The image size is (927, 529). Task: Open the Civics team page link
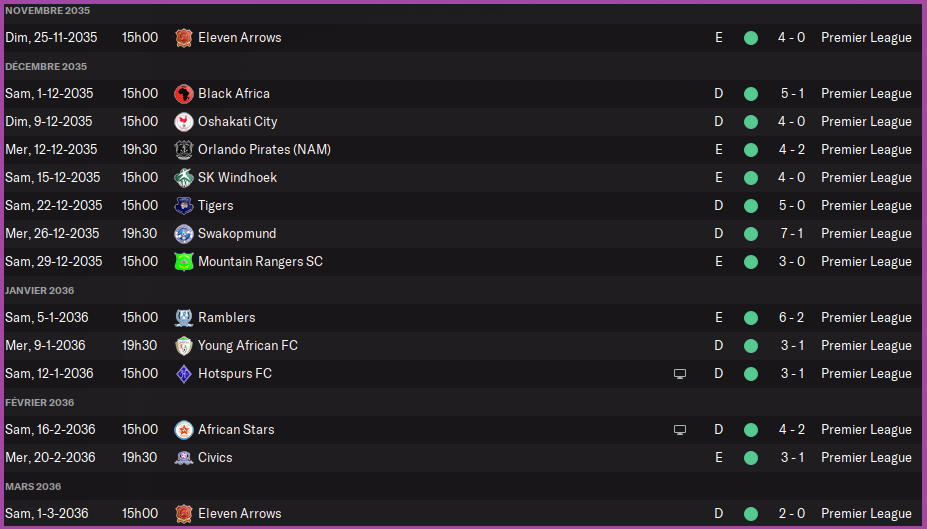coord(215,457)
